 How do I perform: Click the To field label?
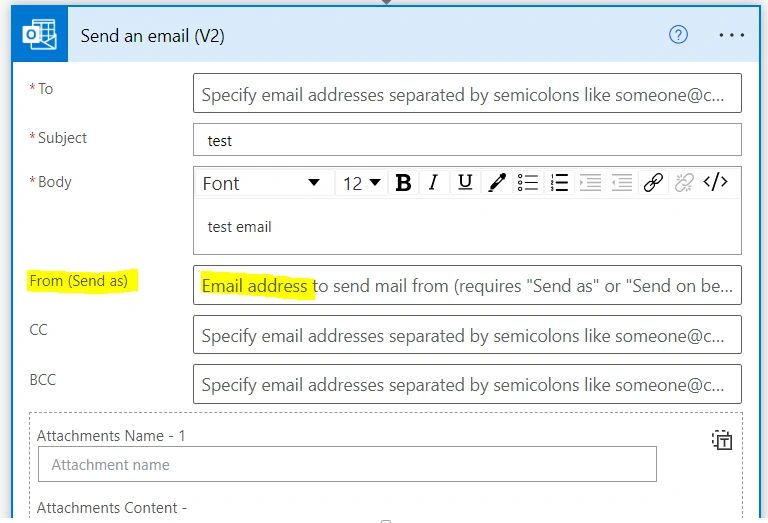click(x=46, y=89)
